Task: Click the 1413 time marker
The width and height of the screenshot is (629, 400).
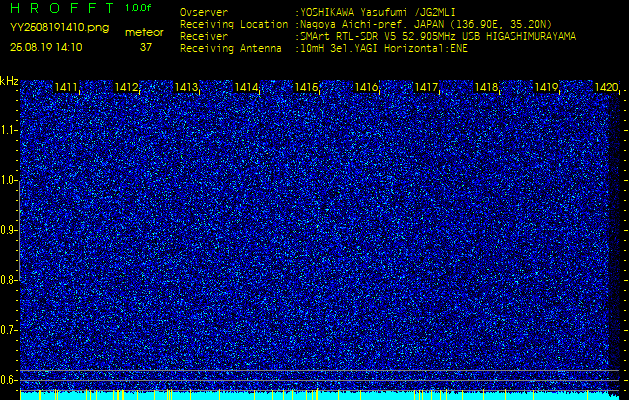Action: click(x=186, y=87)
